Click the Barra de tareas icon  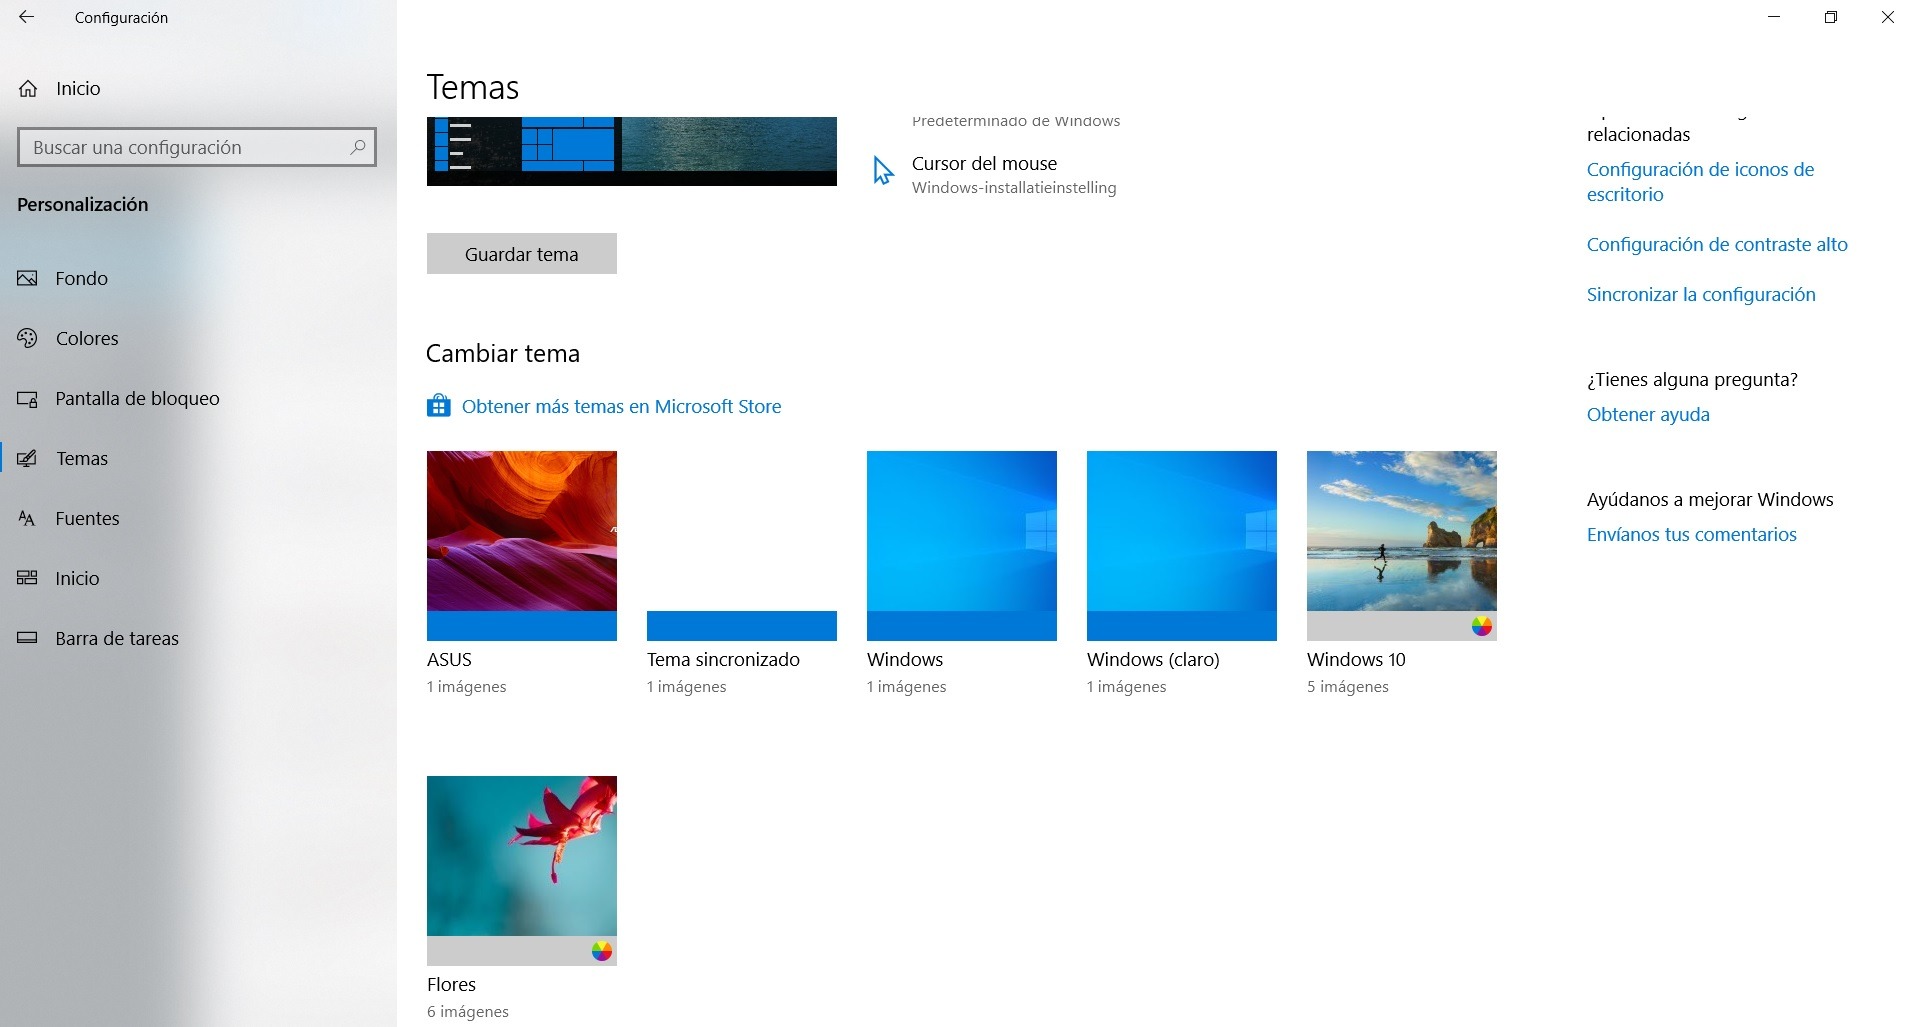pyautogui.click(x=28, y=638)
